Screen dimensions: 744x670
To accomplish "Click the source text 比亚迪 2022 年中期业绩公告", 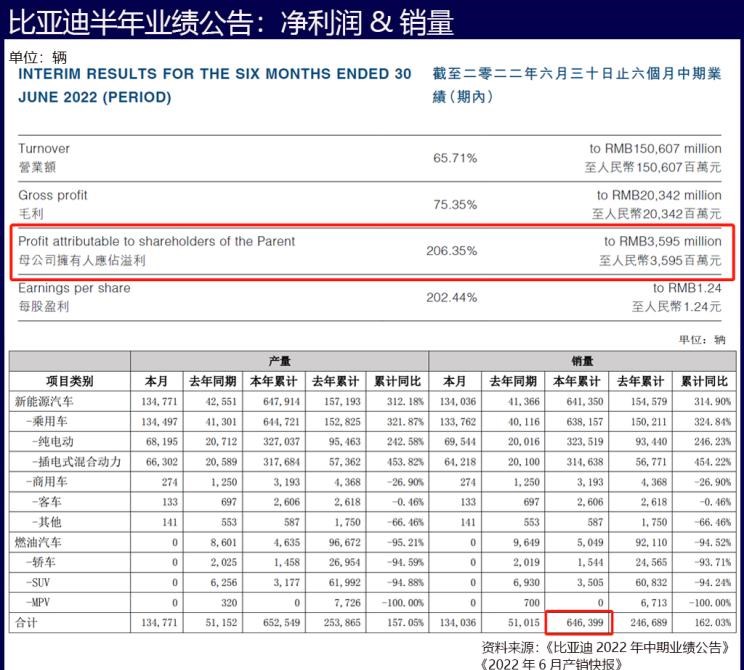I will click(637, 648).
